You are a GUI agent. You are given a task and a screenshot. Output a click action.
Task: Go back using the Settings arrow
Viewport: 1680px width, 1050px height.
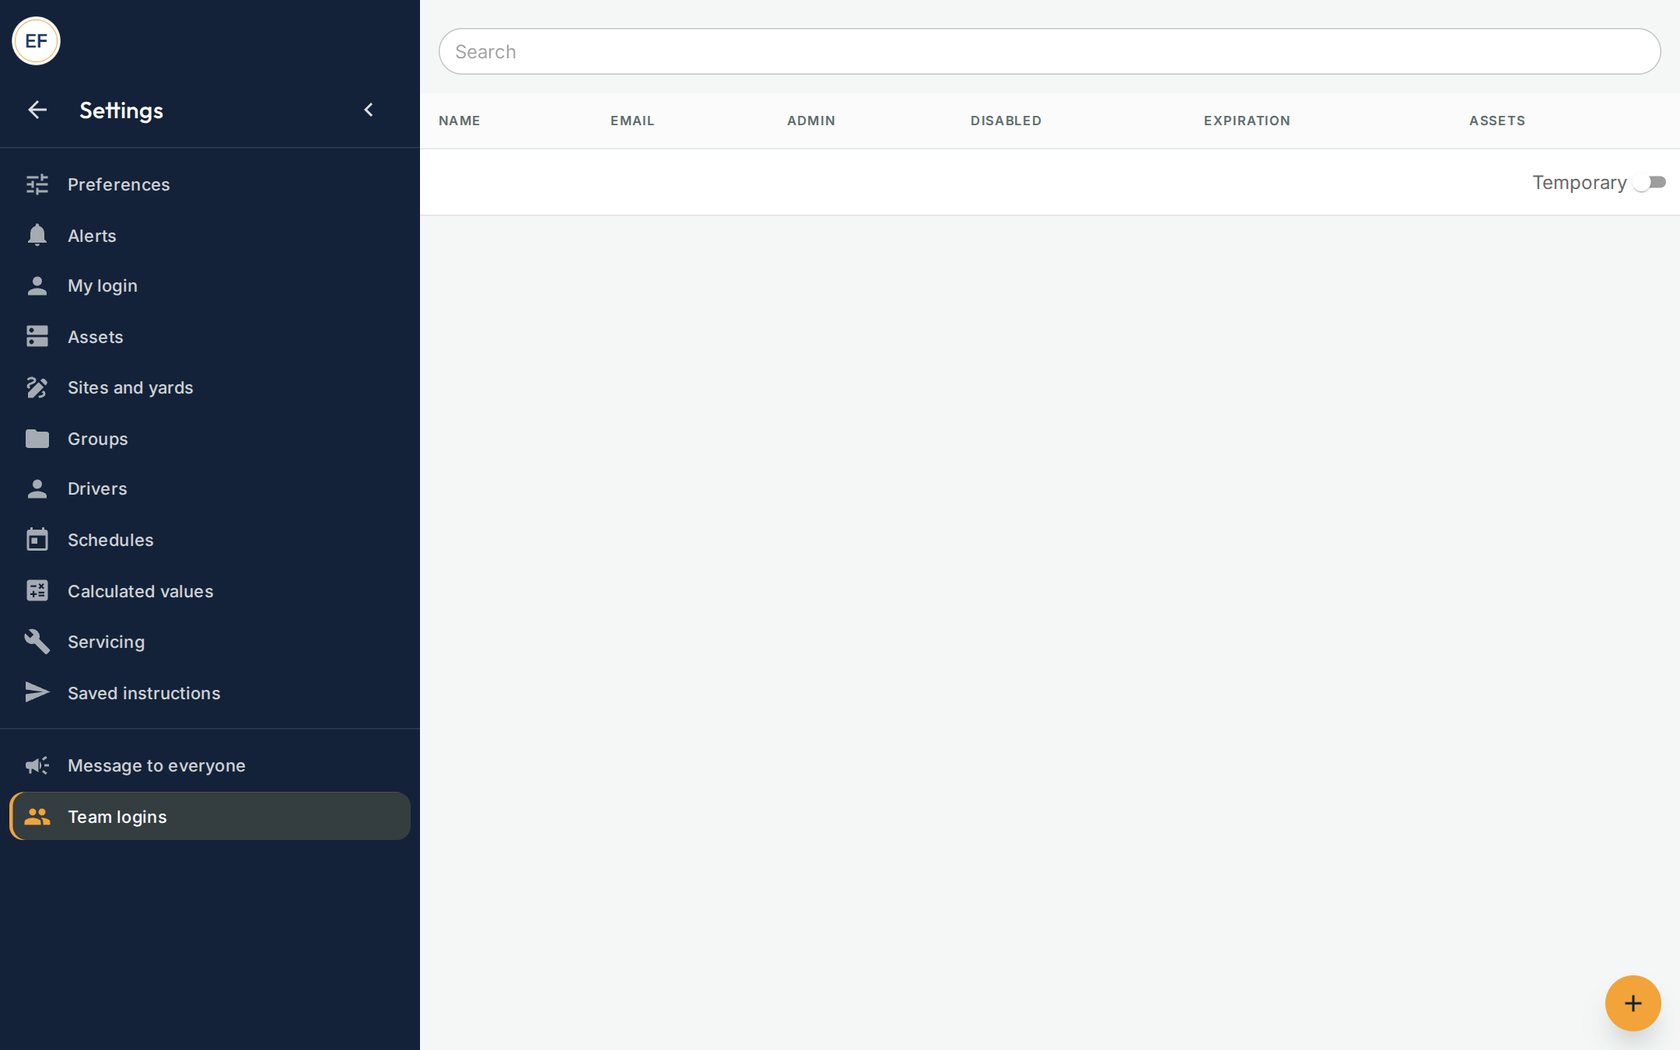click(37, 110)
